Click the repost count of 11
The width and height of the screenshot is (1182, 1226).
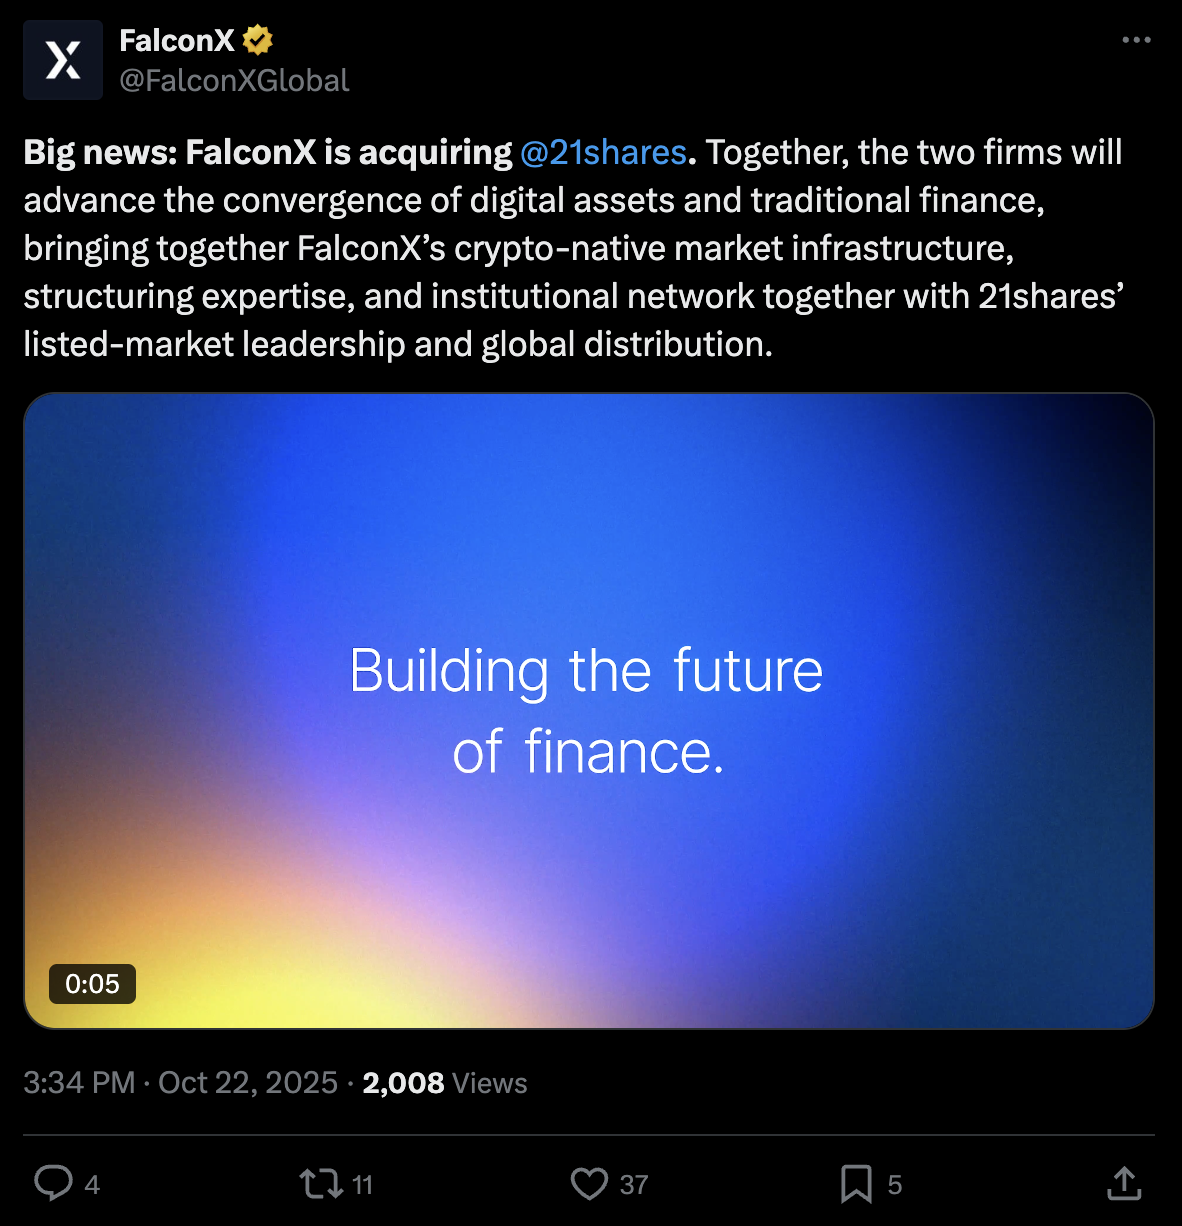point(362,1185)
